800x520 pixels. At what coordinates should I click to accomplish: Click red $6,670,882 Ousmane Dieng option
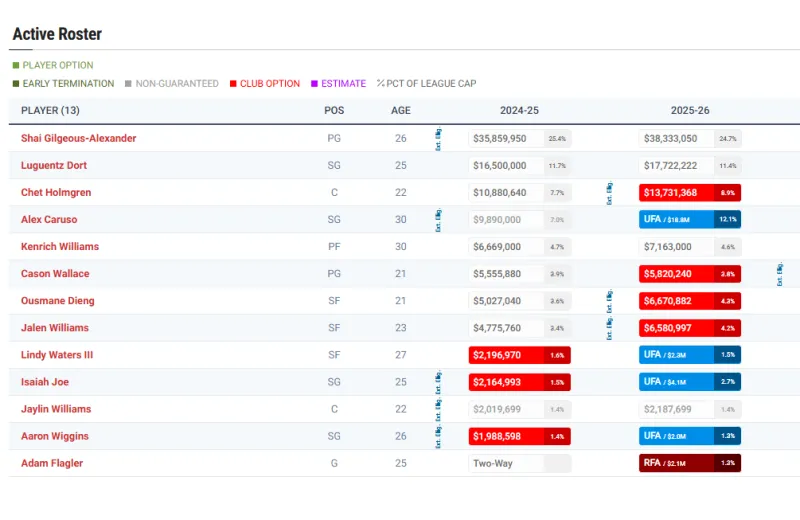tap(690, 301)
